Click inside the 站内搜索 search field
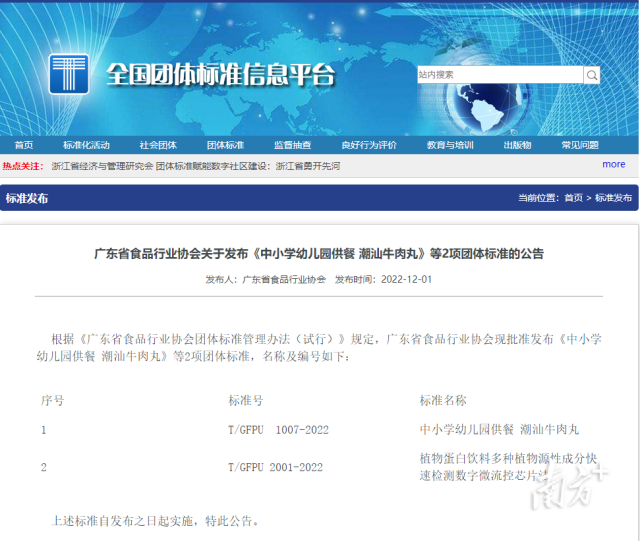 coord(499,75)
